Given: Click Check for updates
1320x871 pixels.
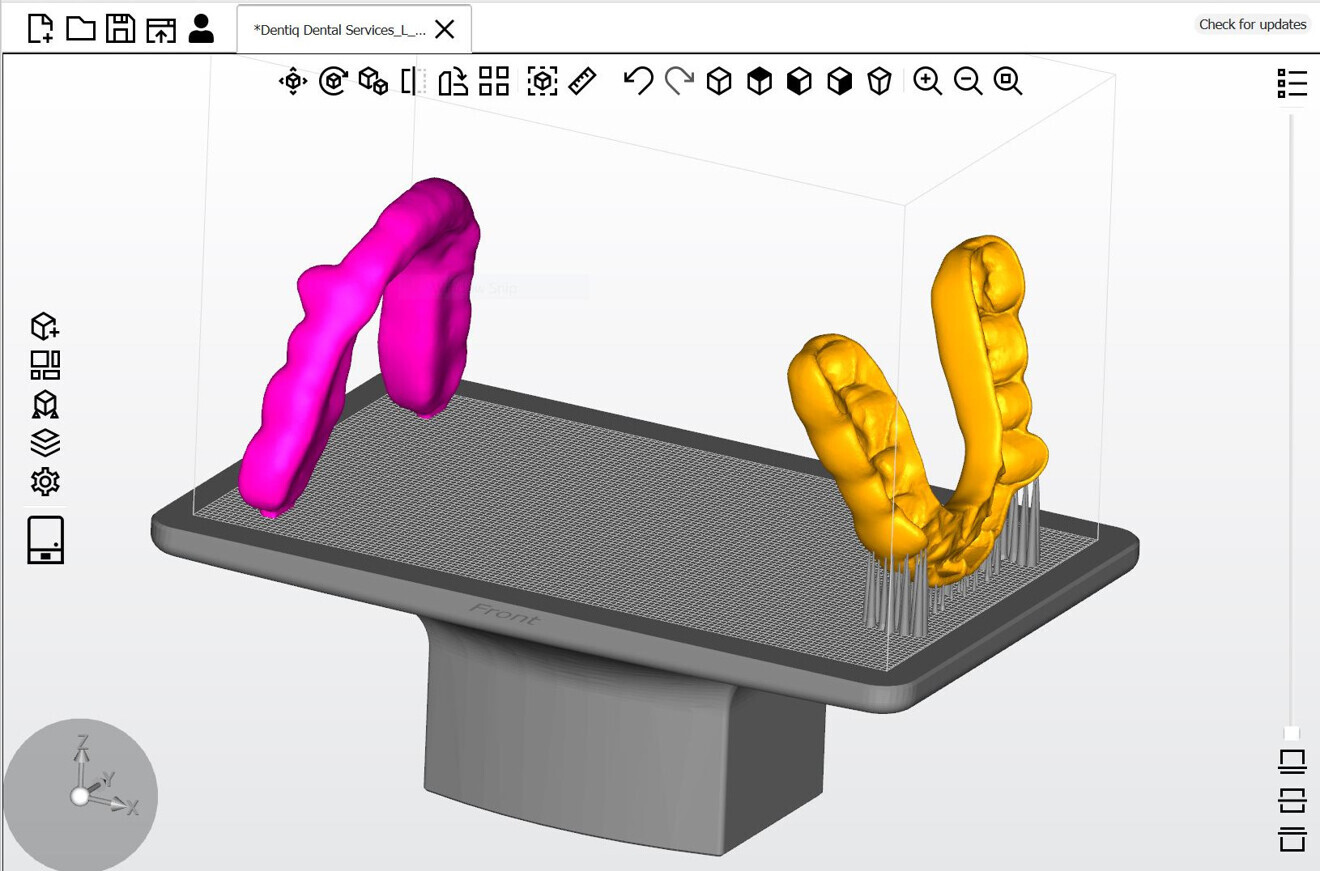Looking at the screenshot, I should coord(1252,24).
